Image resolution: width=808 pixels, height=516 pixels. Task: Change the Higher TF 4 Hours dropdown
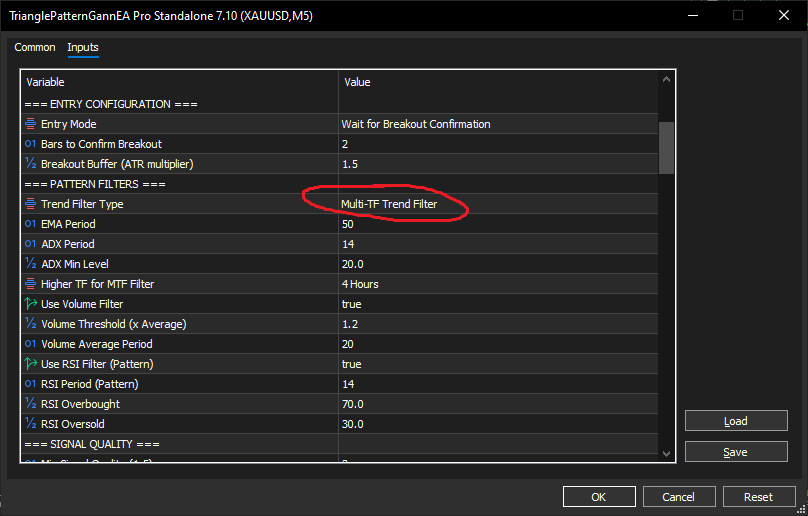tap(500, 284)
